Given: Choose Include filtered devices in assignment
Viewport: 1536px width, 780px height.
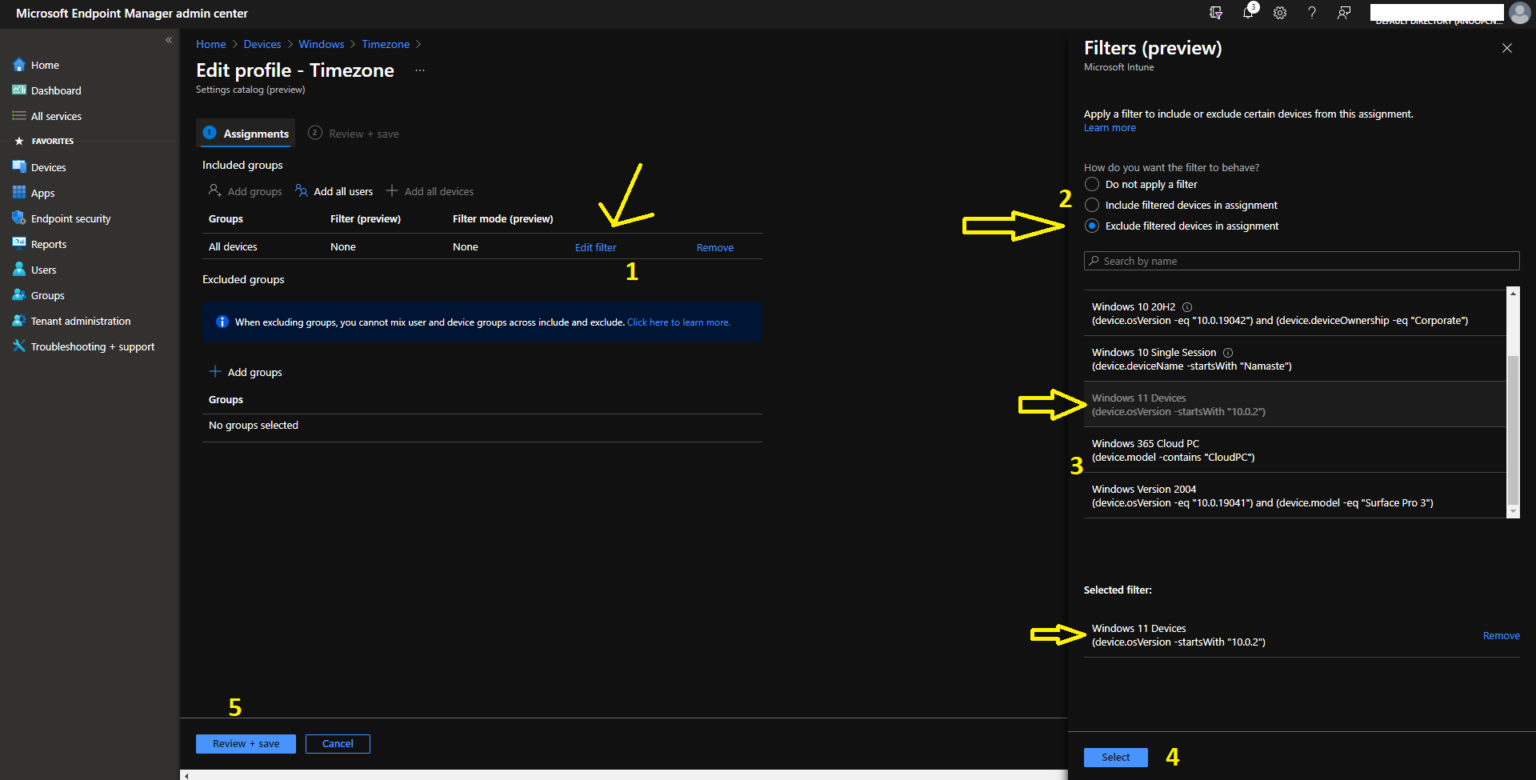Looking at the screenshot, I should (x=1091, y=205).
